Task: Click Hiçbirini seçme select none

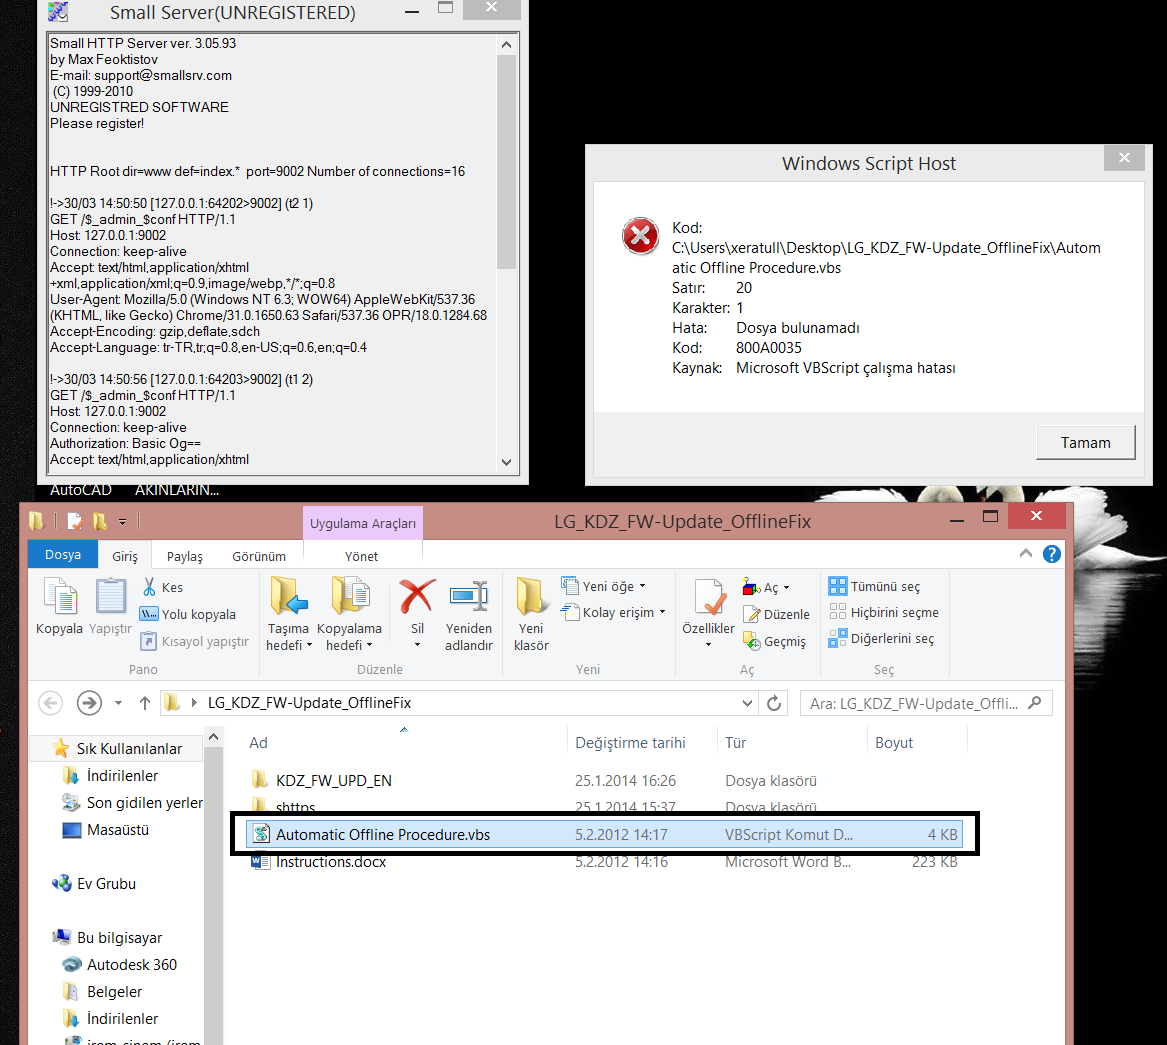Action: click(x=883, y=612)
